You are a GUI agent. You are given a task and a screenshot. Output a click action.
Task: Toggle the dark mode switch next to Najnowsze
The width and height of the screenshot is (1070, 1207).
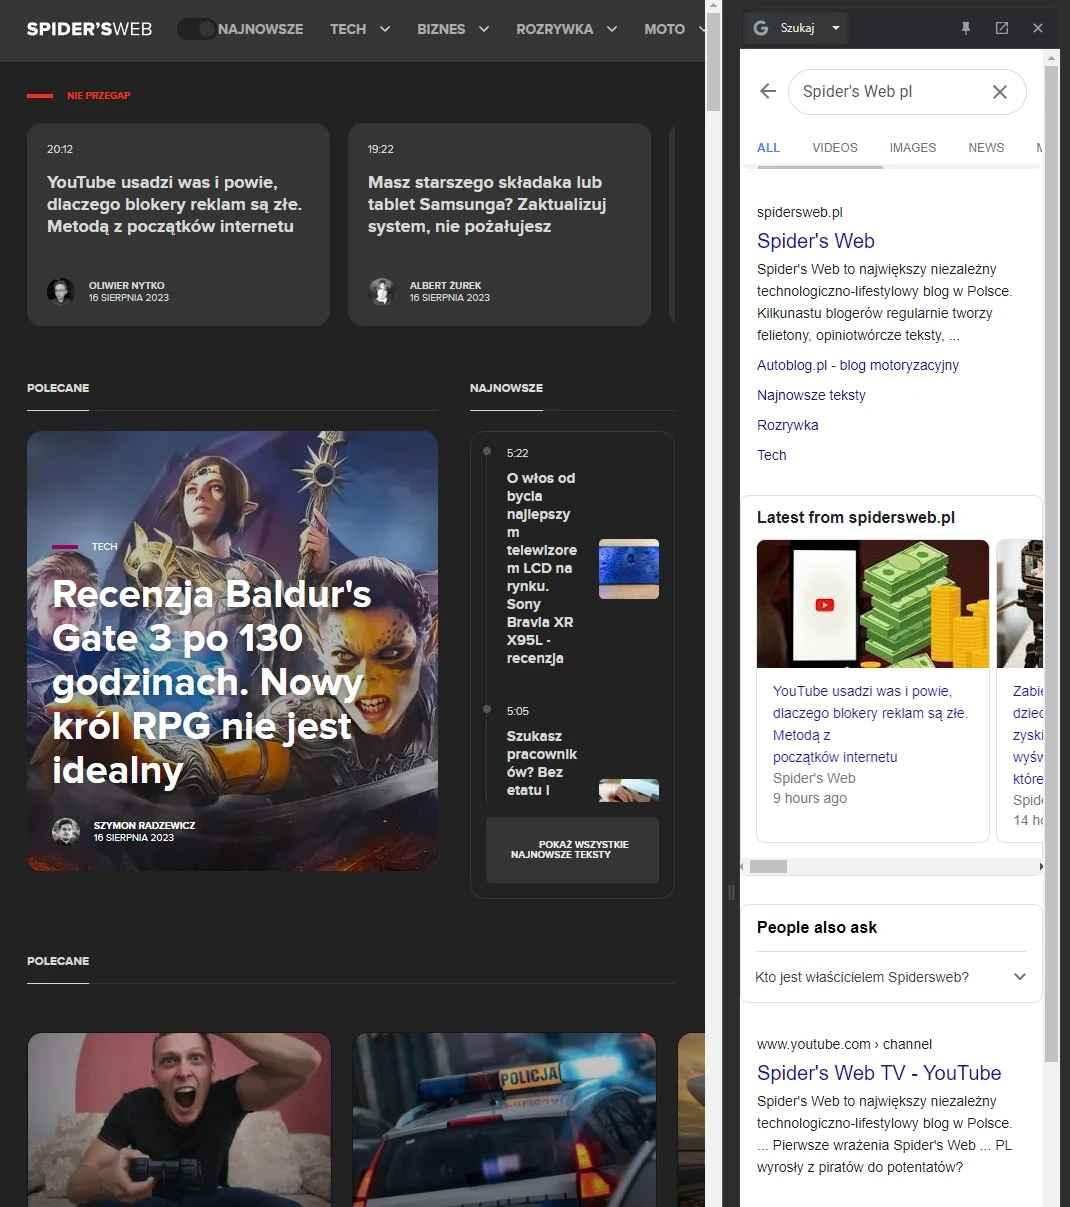click(196, 29)
